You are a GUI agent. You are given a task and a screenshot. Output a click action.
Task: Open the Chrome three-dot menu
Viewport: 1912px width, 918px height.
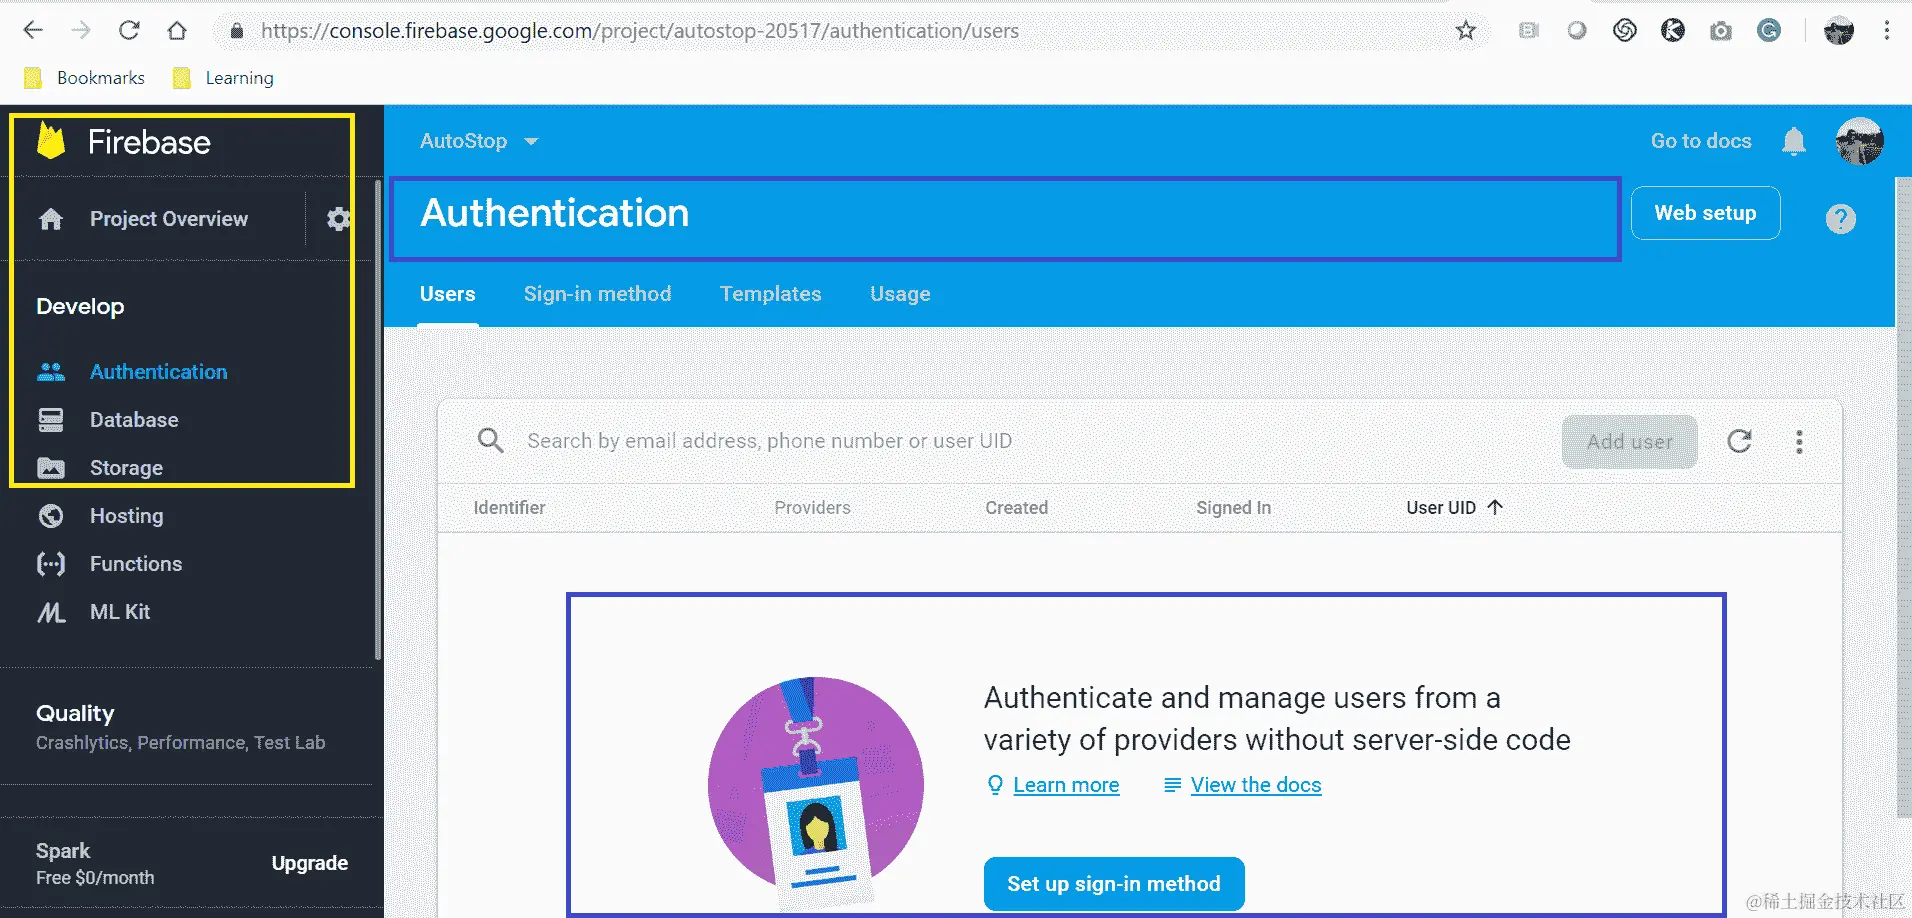[1887, 30]
